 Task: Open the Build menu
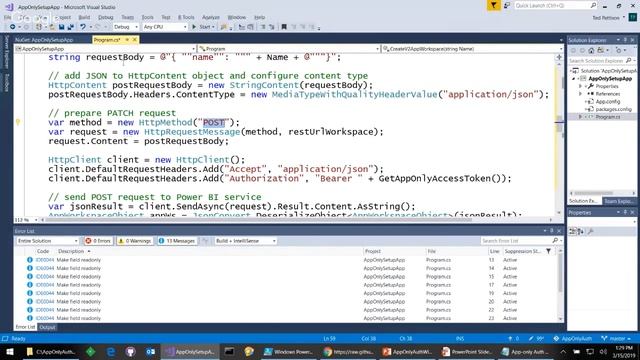(x=84, y=17)
